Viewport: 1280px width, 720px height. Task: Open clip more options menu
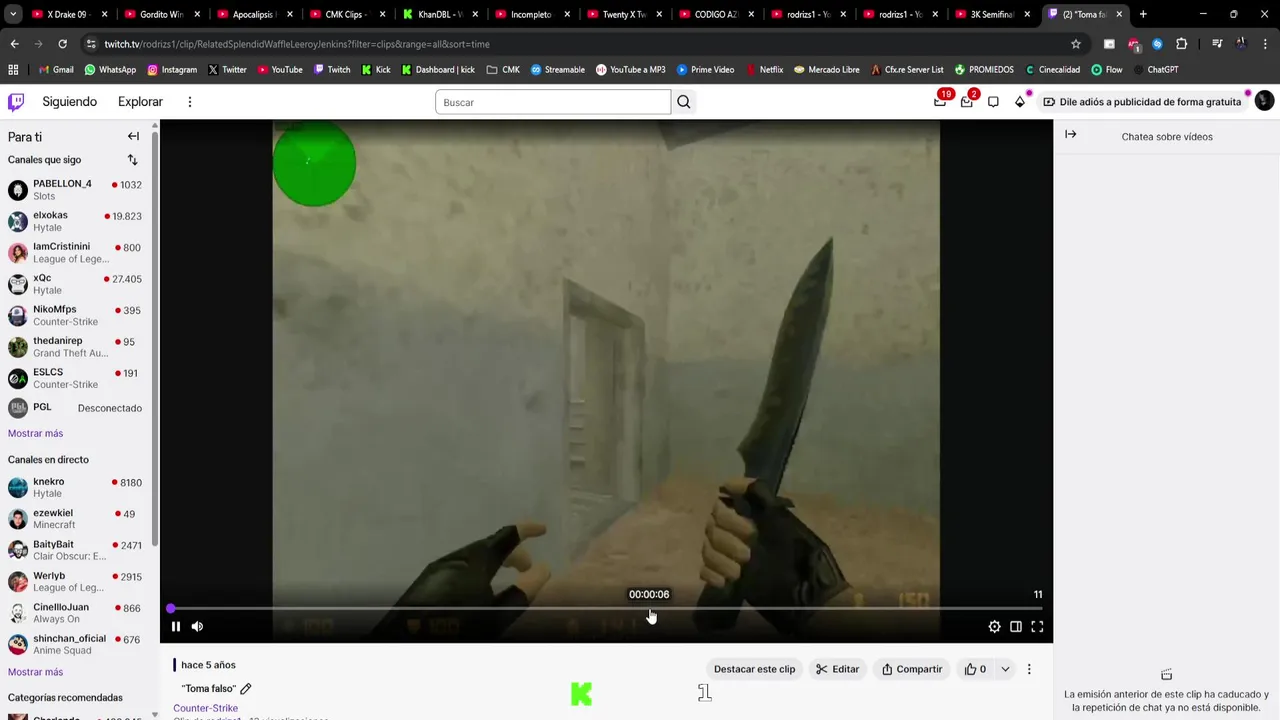click(1029, 669)
